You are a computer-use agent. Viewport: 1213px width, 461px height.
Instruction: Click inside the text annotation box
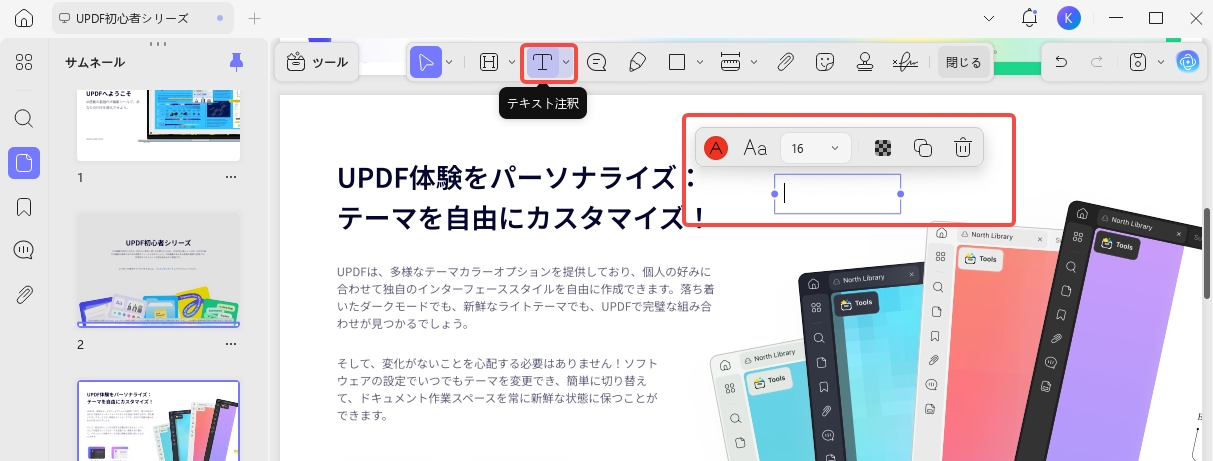point(838,194)
